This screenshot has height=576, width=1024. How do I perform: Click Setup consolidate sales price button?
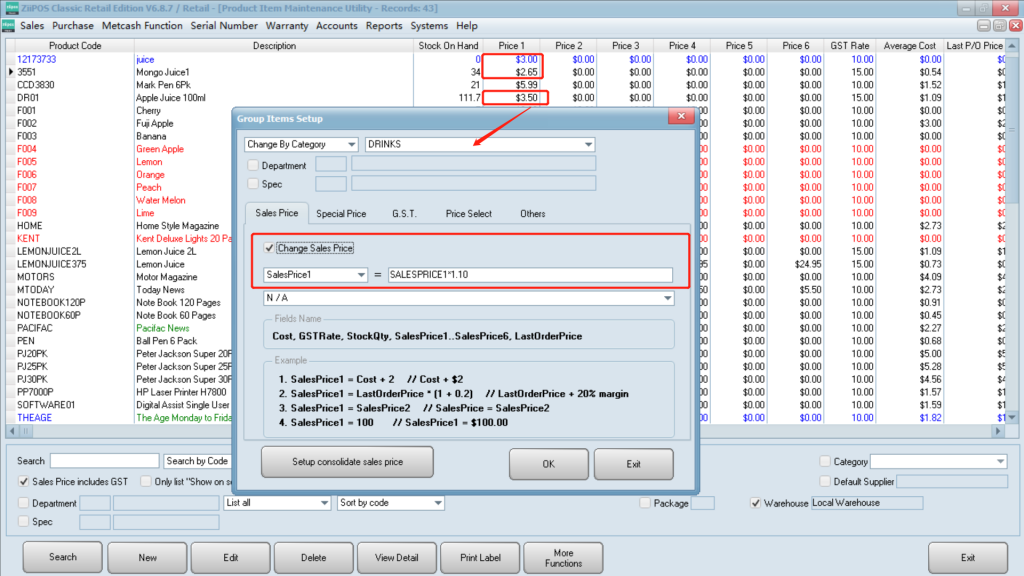point(346,462)
